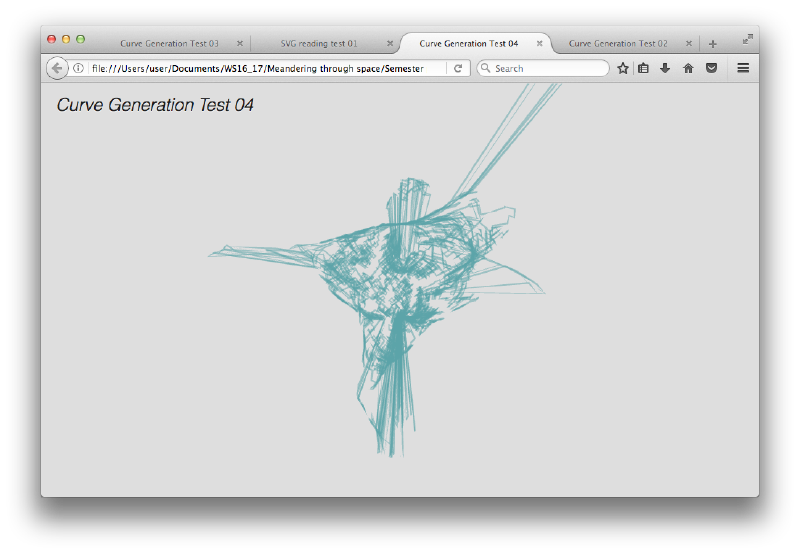Go to the home page icon
800x554 pixels.
coord(688,68)
